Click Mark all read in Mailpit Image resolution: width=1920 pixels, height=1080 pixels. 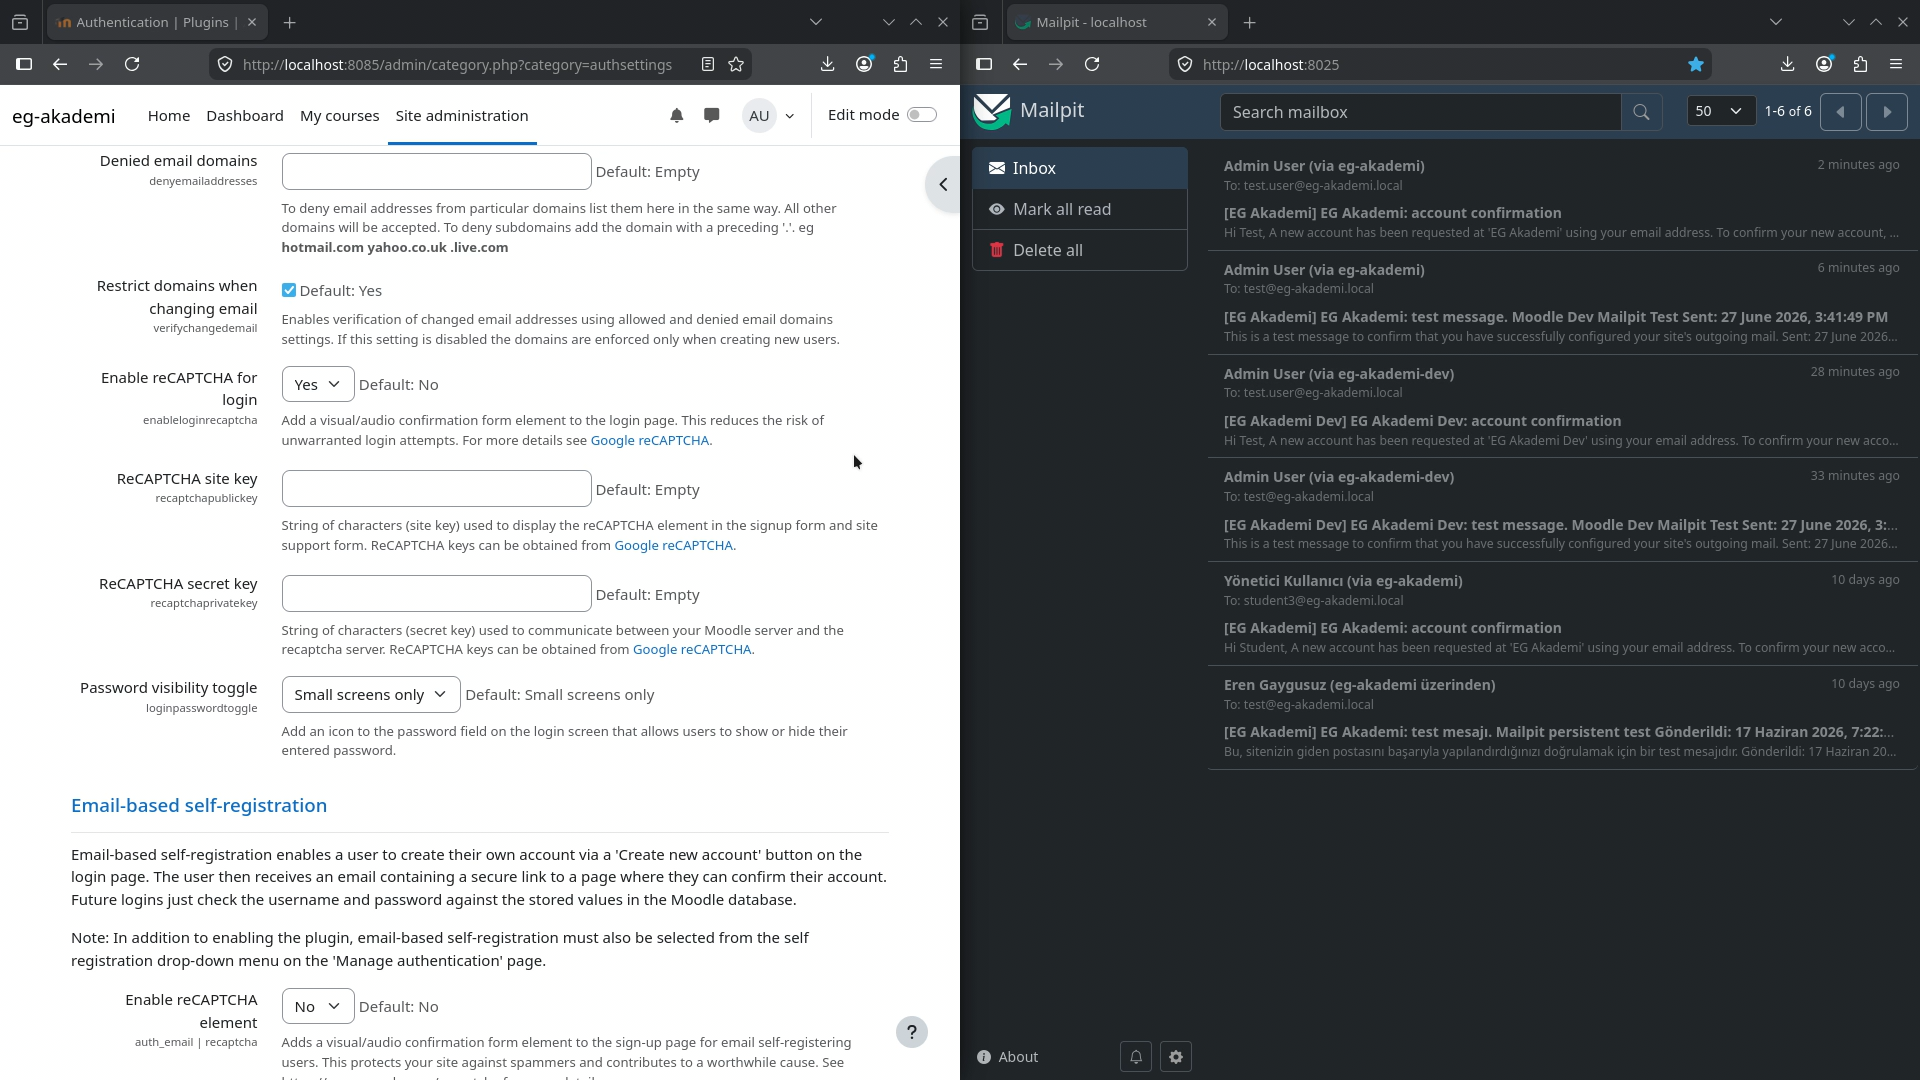point(1080,209)
